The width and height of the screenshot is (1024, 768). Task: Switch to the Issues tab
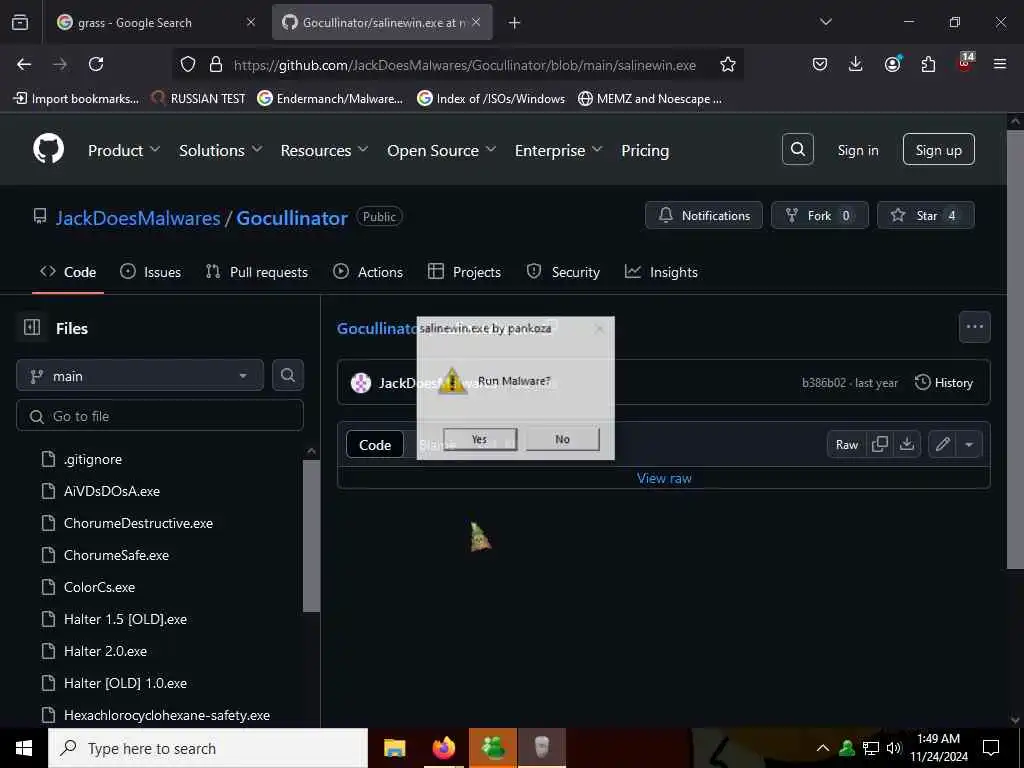(150, 272)
